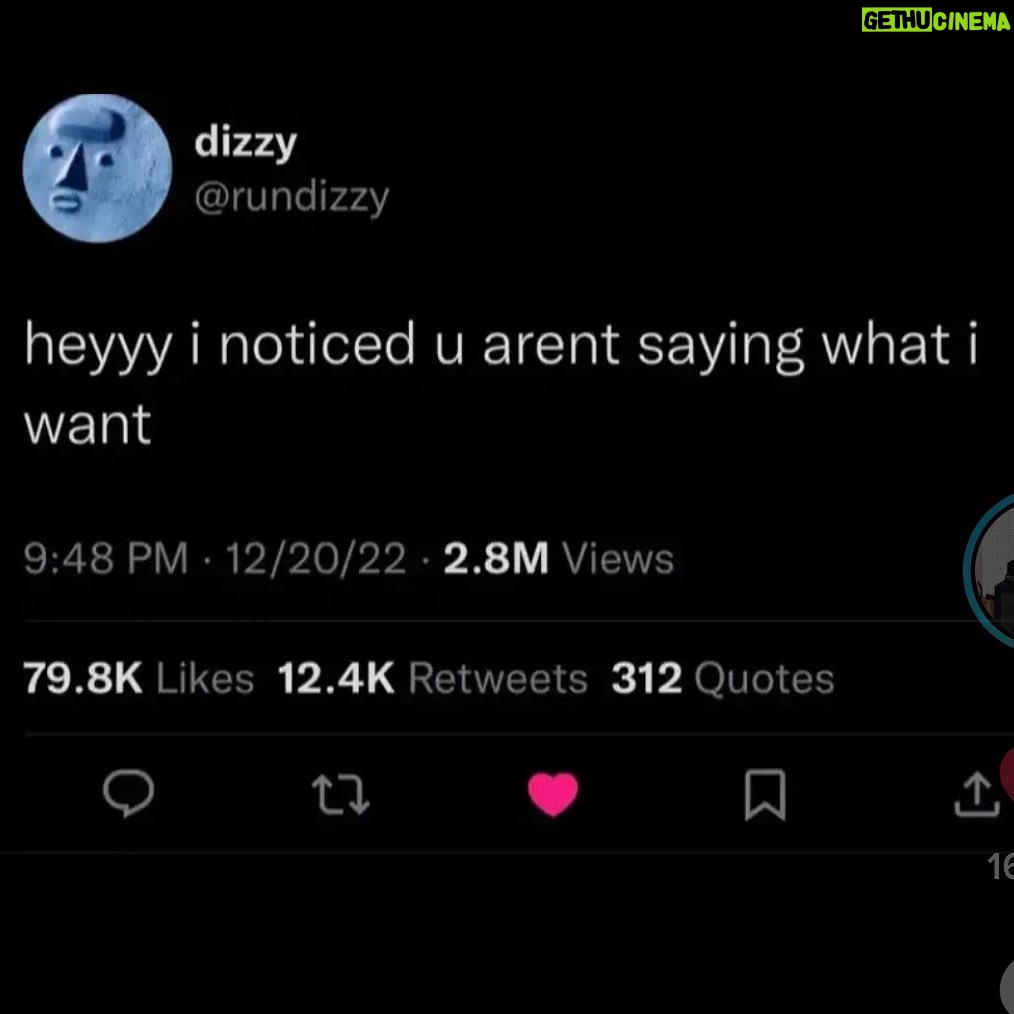View the 79.8K Likes list
1014x1014 pixels.
coord(139,678)
